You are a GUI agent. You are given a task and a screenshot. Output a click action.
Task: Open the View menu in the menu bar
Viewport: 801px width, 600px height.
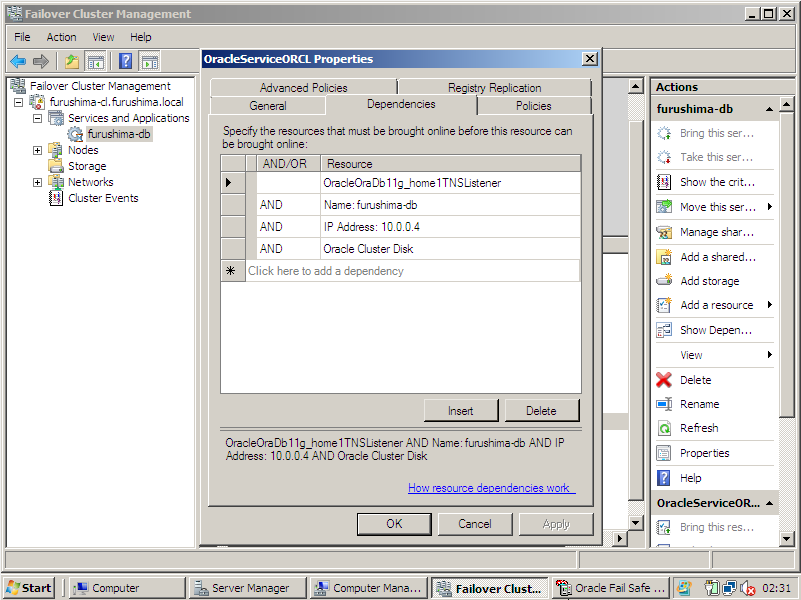click(x=103, y=37)
